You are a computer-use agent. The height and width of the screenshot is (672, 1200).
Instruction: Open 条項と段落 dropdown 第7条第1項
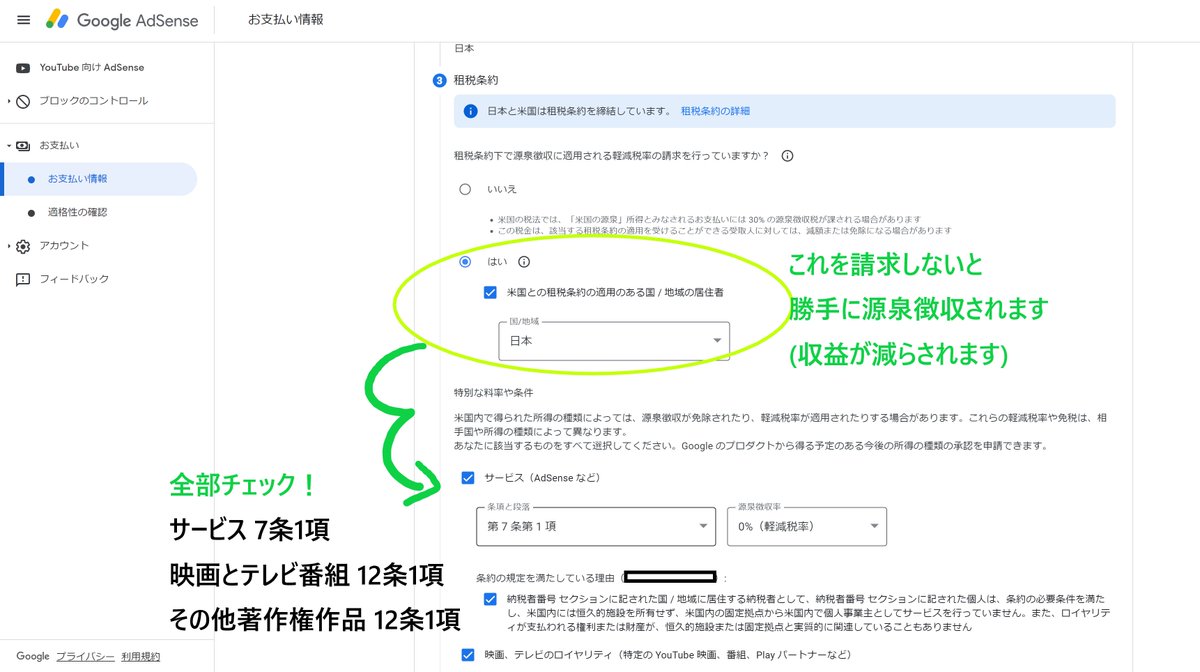tap(596, 526)
